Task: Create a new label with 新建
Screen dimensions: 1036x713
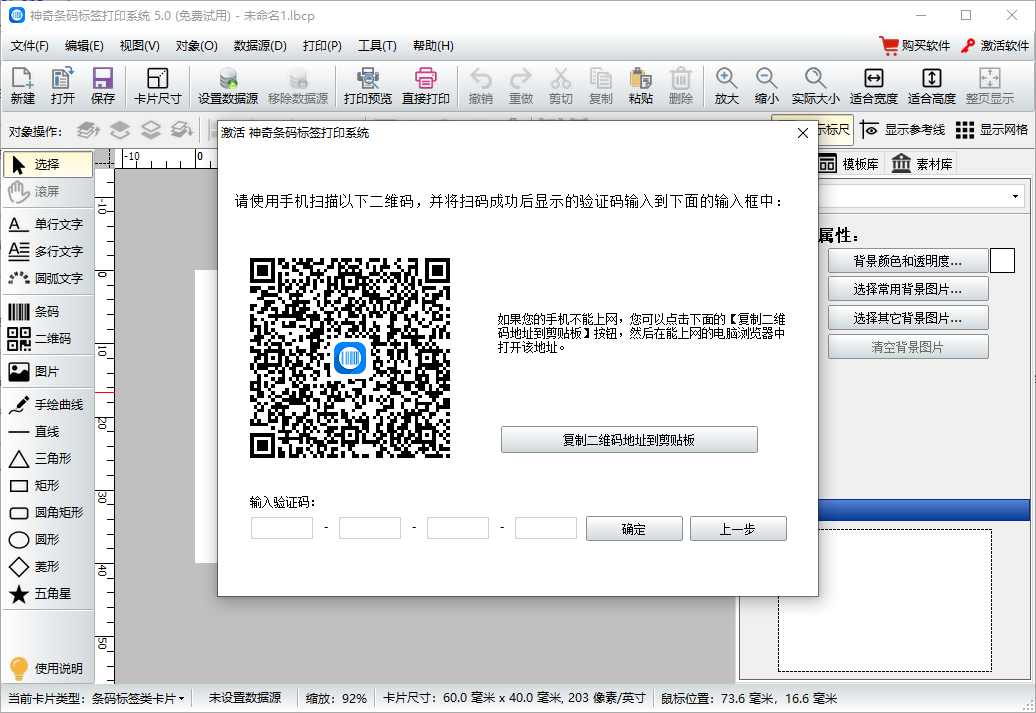Action: click(x=22, y=86)
